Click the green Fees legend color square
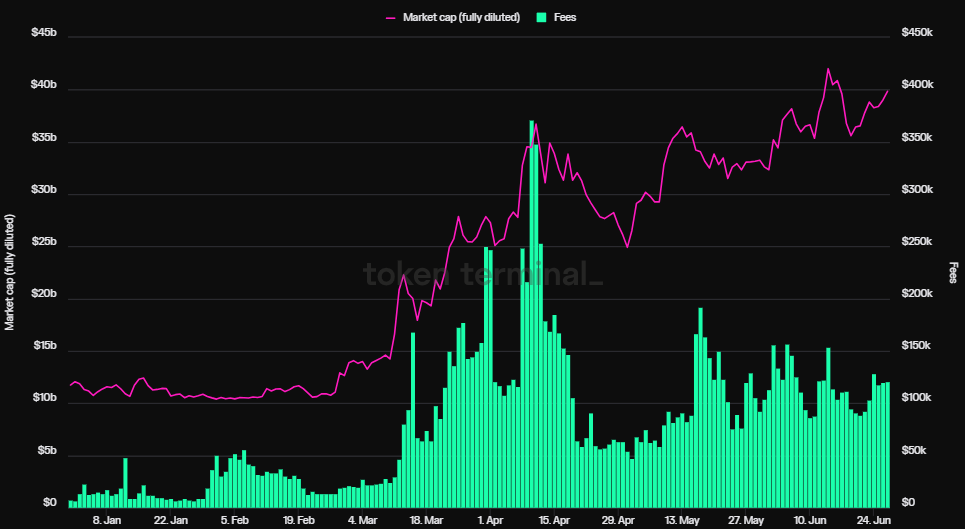The image size is (965, 529). click(542, 17)
